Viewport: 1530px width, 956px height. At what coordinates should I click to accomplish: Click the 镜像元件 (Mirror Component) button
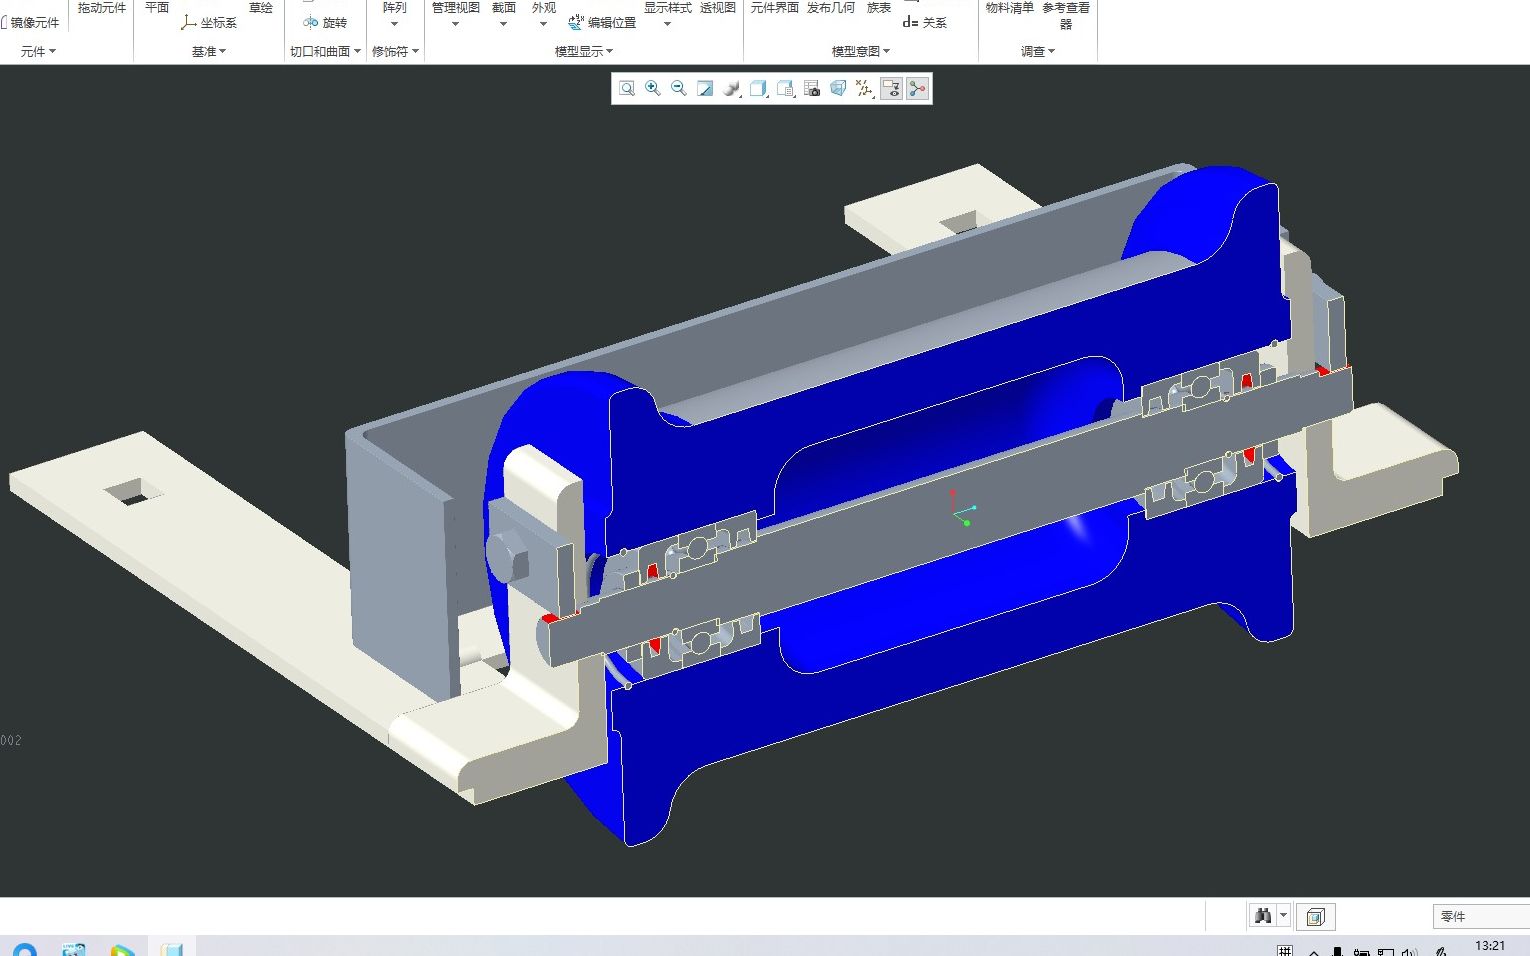tap(31, 22)
